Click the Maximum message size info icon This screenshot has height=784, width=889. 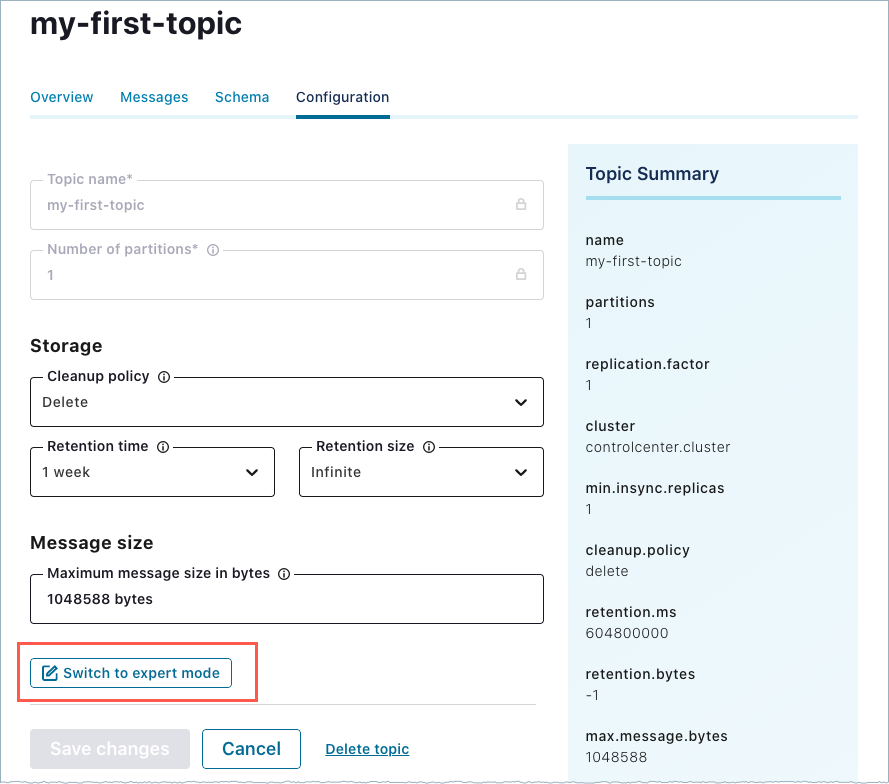coord(282,574)
